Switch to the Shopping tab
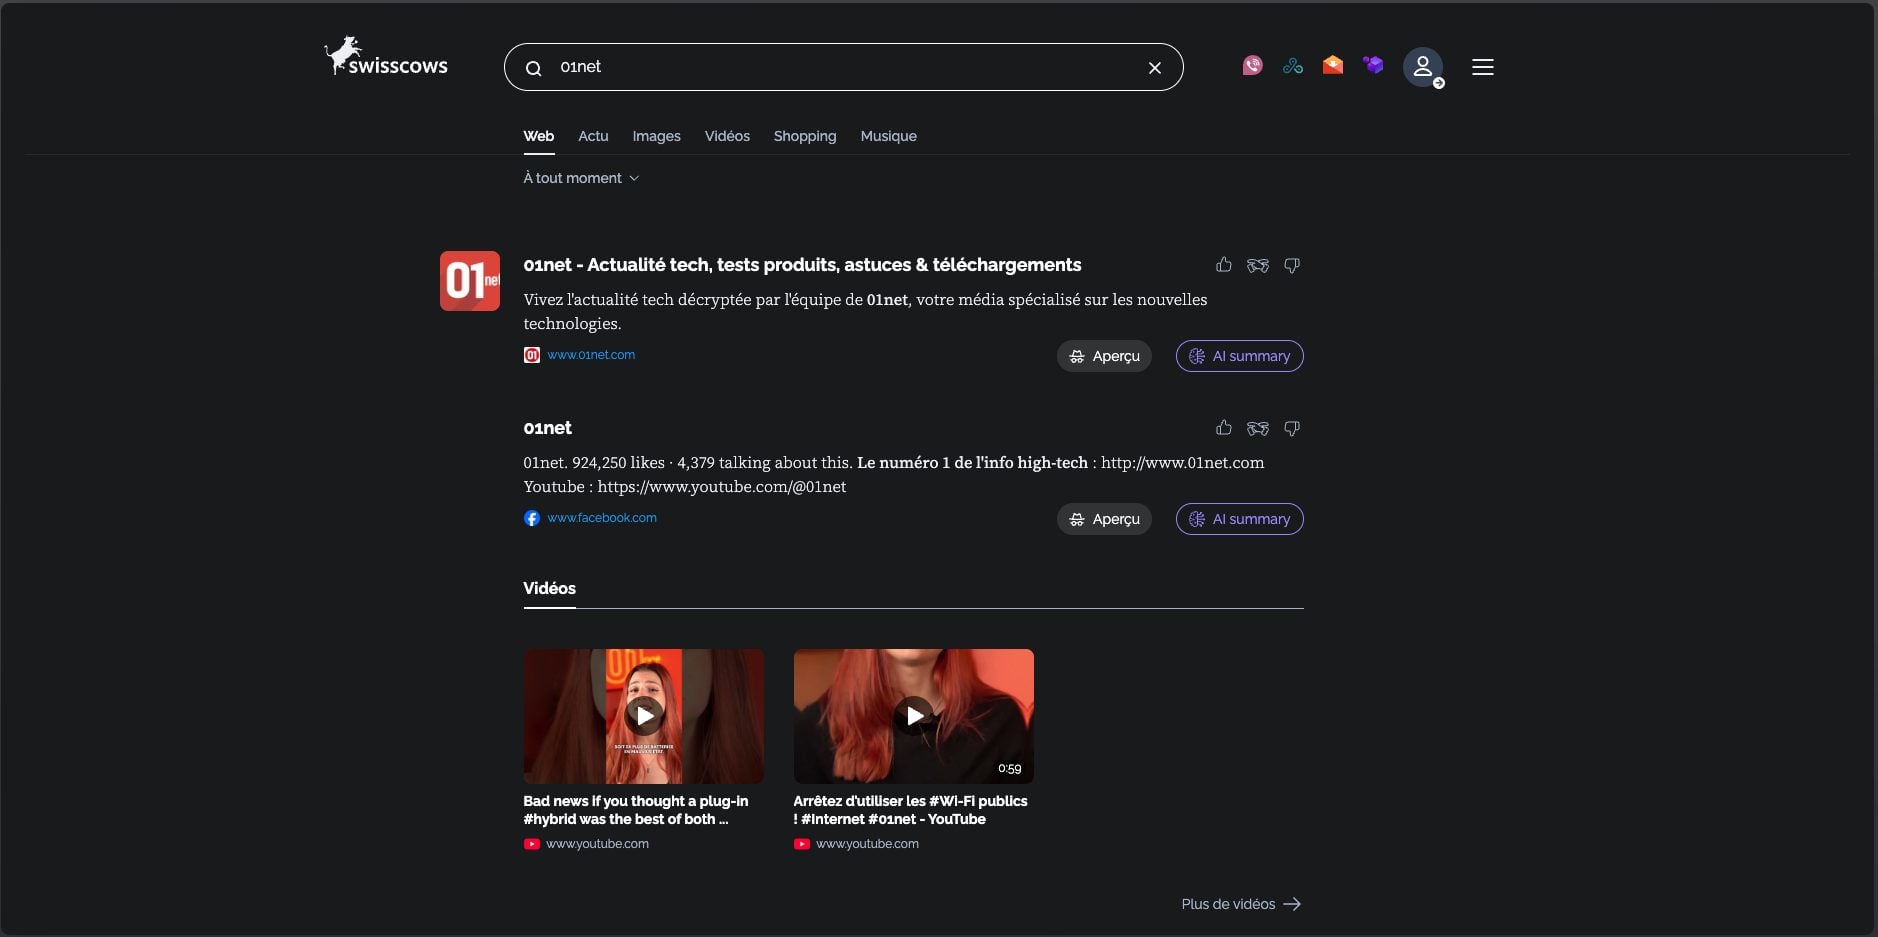 tap(805, 136)
